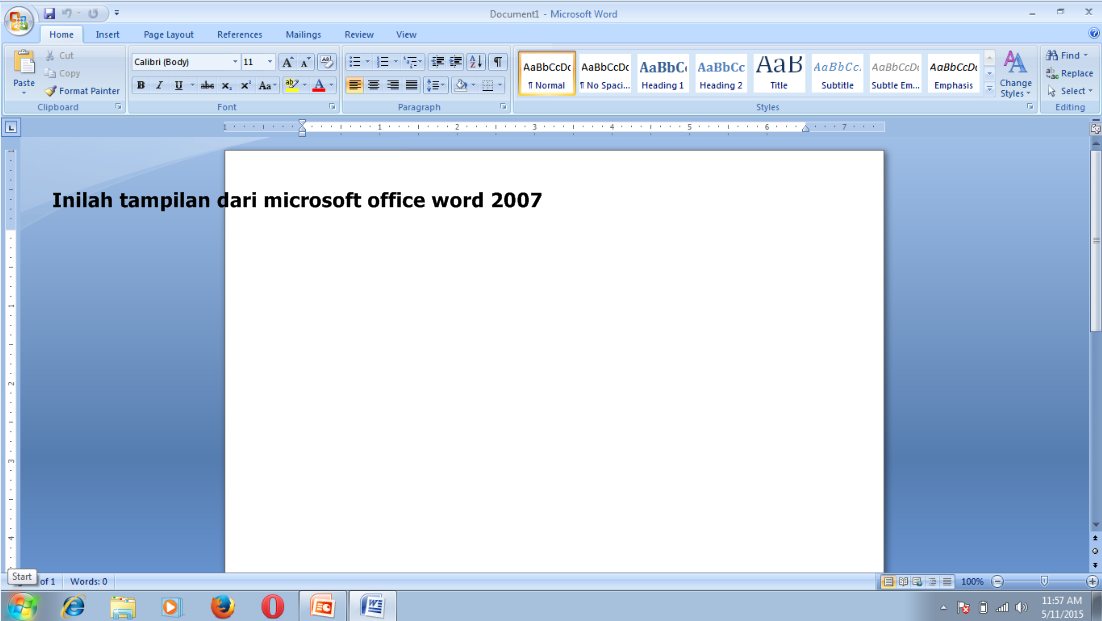This screenshot has height=621, width=1102.
Task: Copy the selected text
Action: [62, 73]
